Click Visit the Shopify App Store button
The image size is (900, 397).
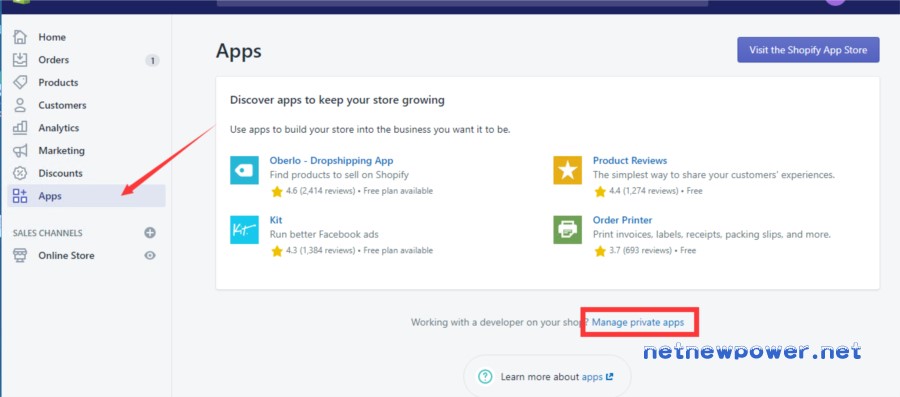(808, 50)
